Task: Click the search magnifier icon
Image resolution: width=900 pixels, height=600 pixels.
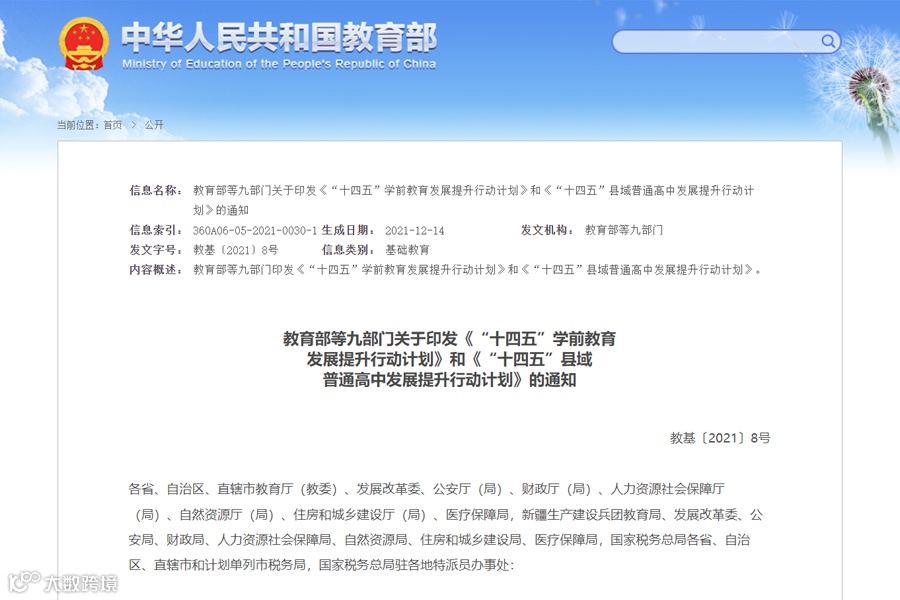Action: (827, 41)
